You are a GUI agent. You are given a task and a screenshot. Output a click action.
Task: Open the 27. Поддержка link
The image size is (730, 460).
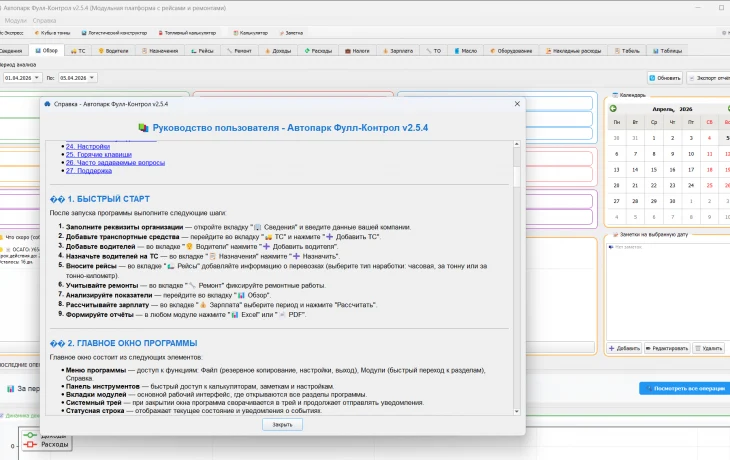88,171
